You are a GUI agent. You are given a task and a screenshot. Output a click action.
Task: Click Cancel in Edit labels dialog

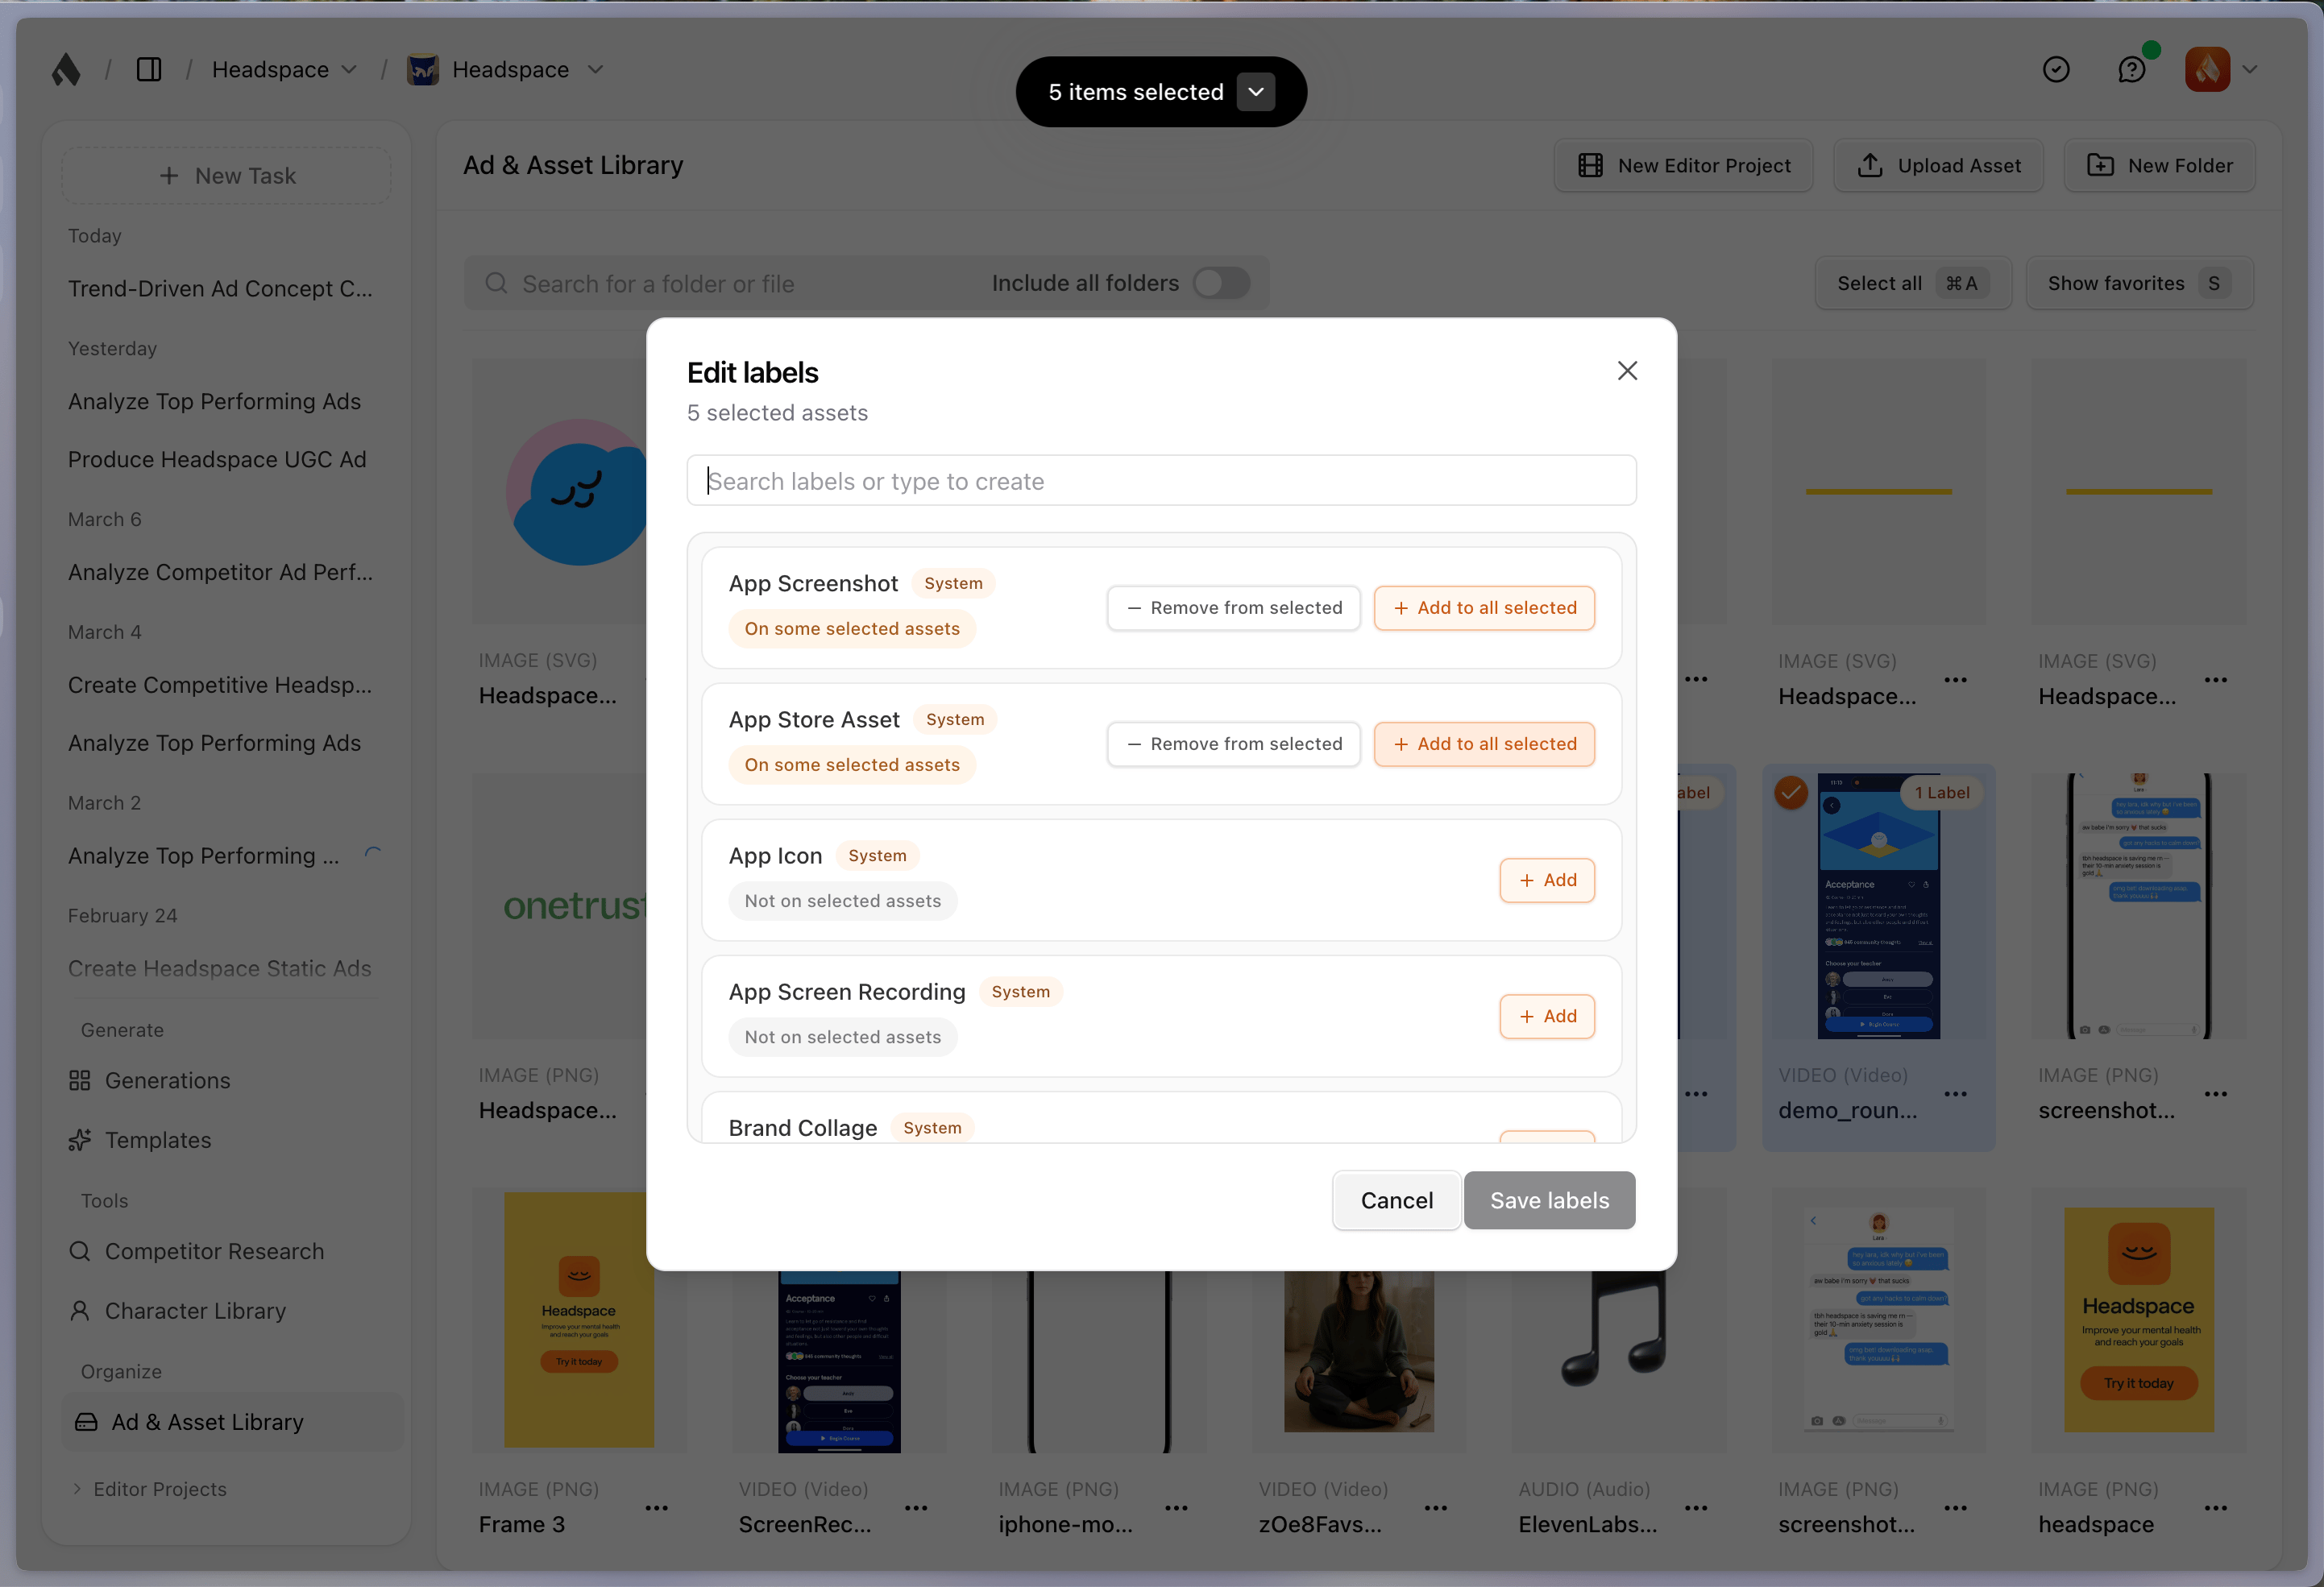pyautogui.click(x=1396, y=1200)
